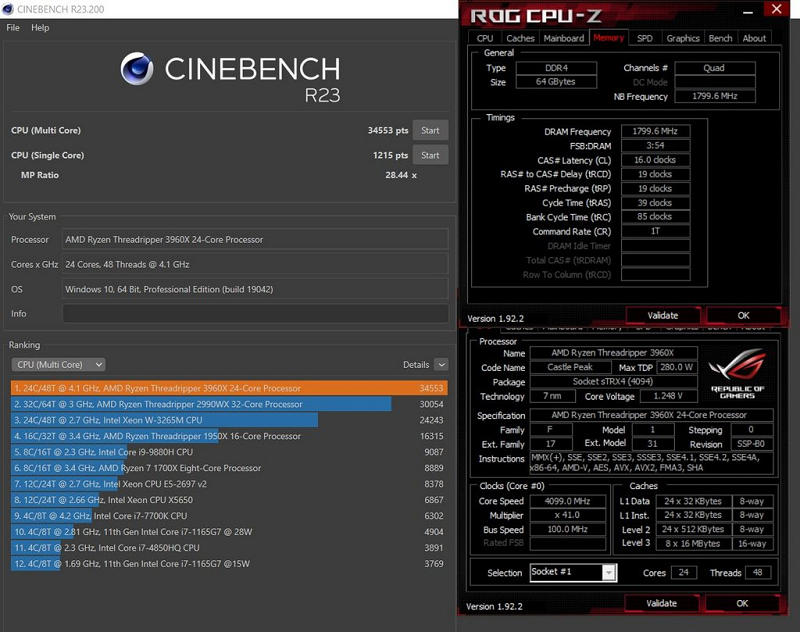800x632 pixels.
Task: Click the Cinebench icon in the title bar
Action: tap(9, 9)
